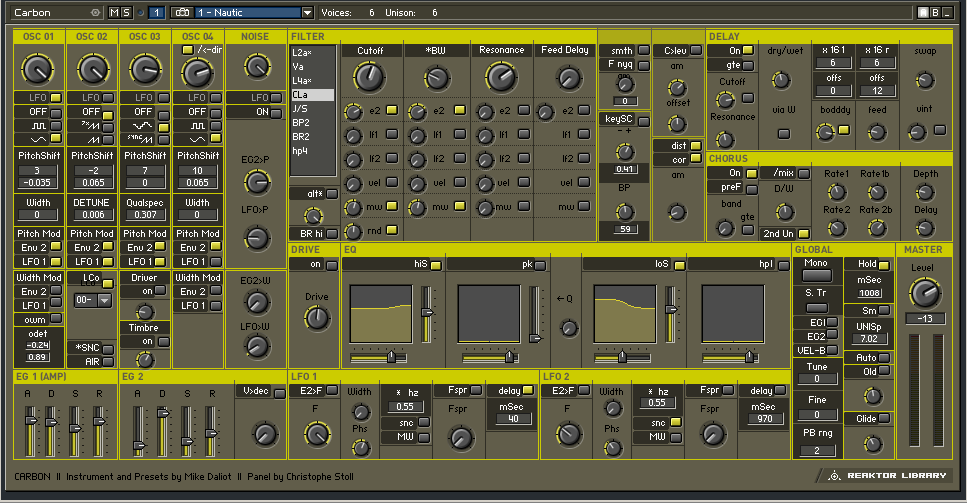The image size is (967, 503).
Task: Click the OSC 01 main knob
Action: click(38, 69)
